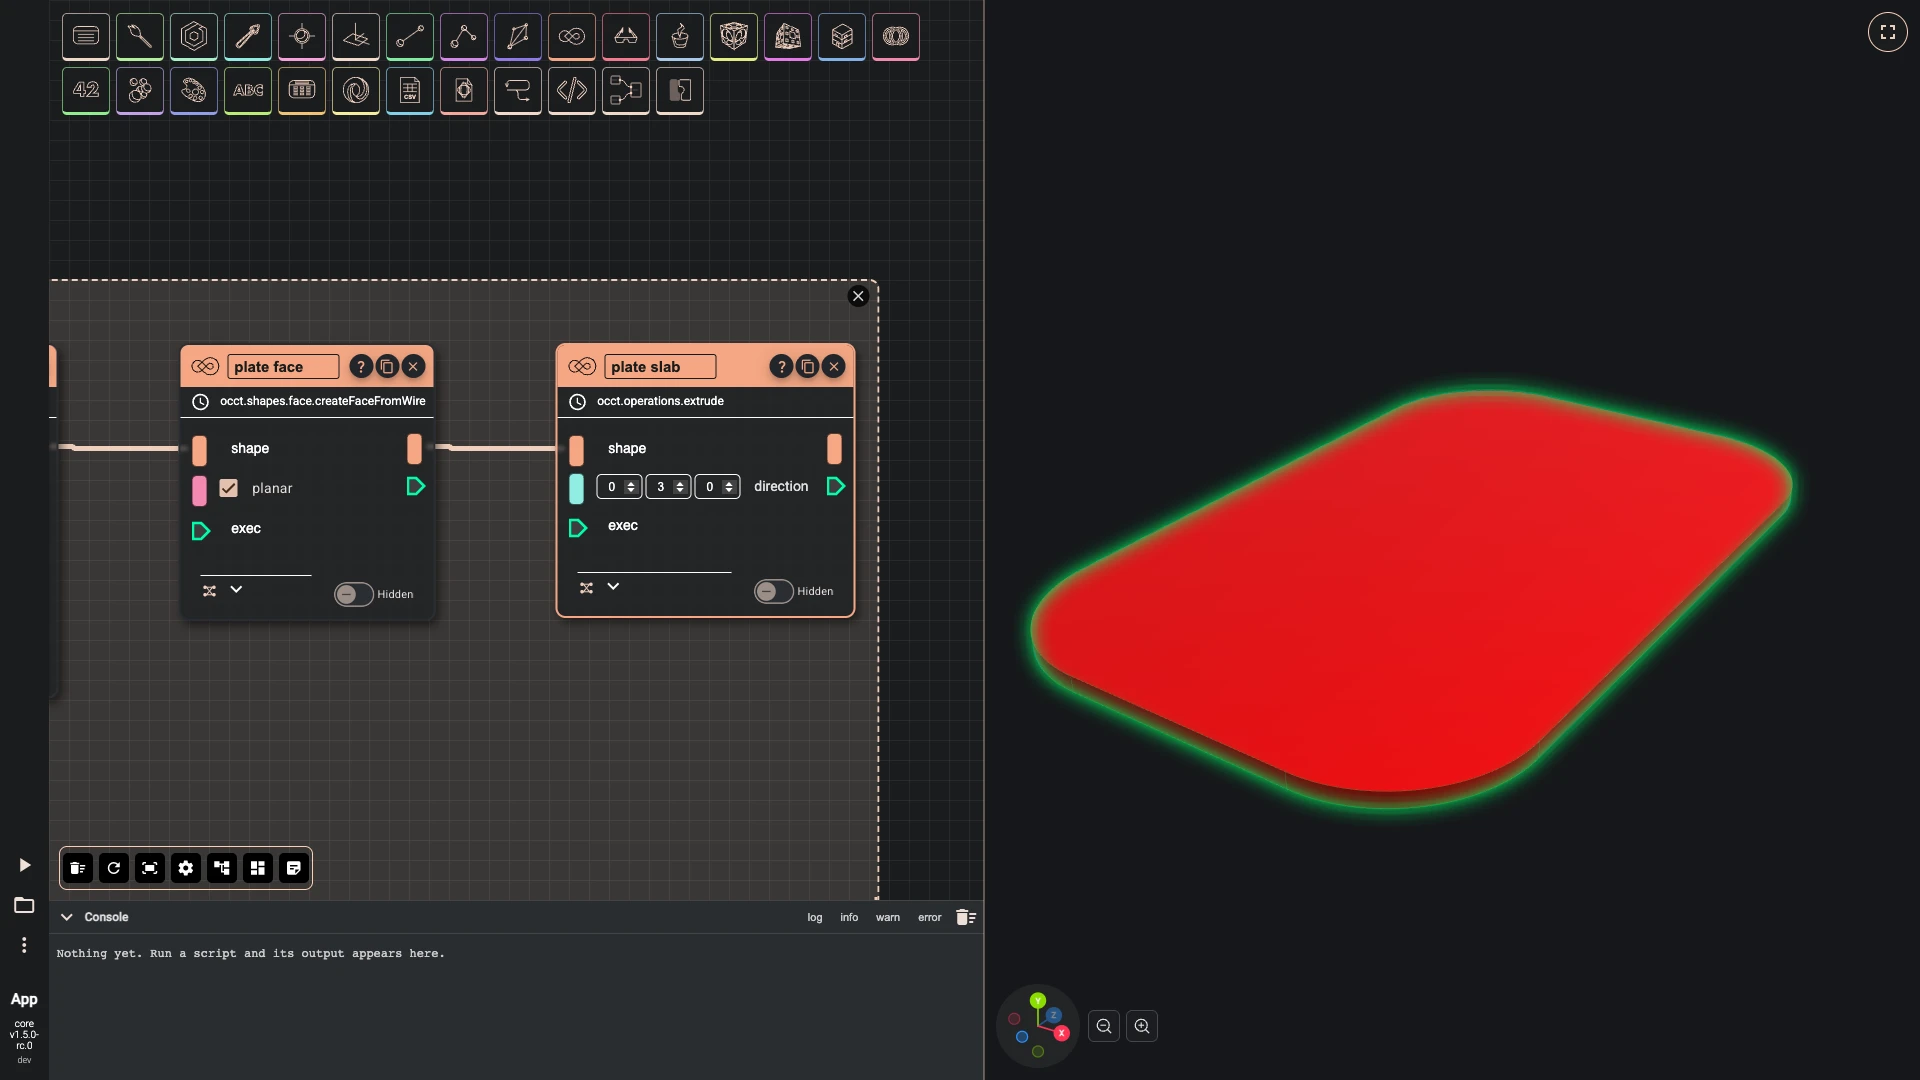Screen dimensions: 1920x1080
Task: Duplicate the plate slab node
Action: coord(808,367)
